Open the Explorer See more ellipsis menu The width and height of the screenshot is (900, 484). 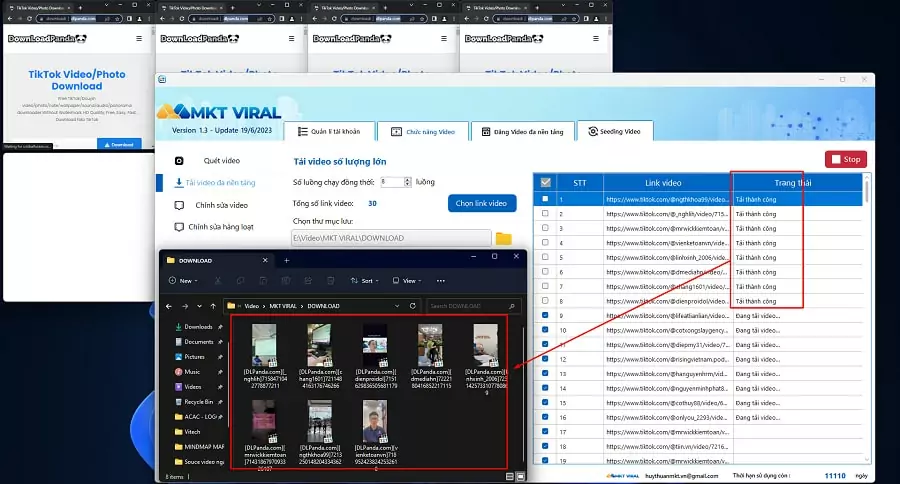click(x=440, y=281)
